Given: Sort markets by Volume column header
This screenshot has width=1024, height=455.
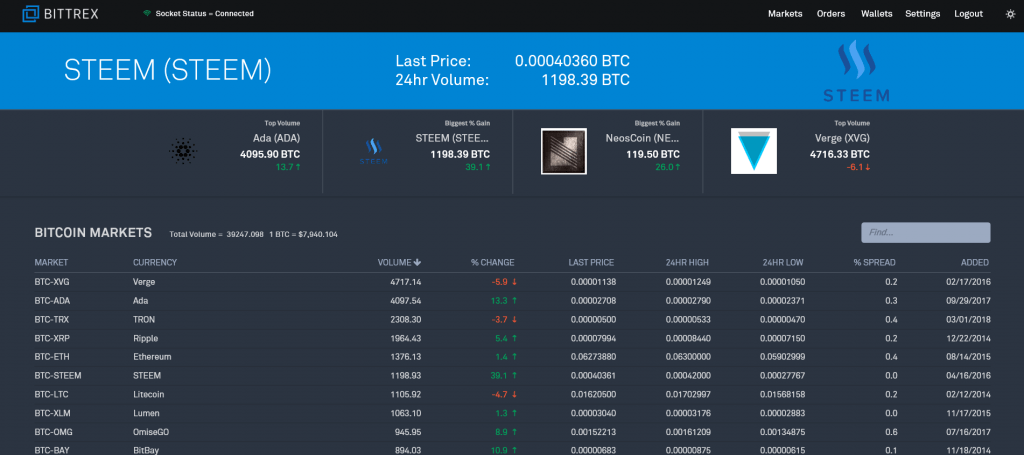Looking at the screenshot, I should pos(399,263).
